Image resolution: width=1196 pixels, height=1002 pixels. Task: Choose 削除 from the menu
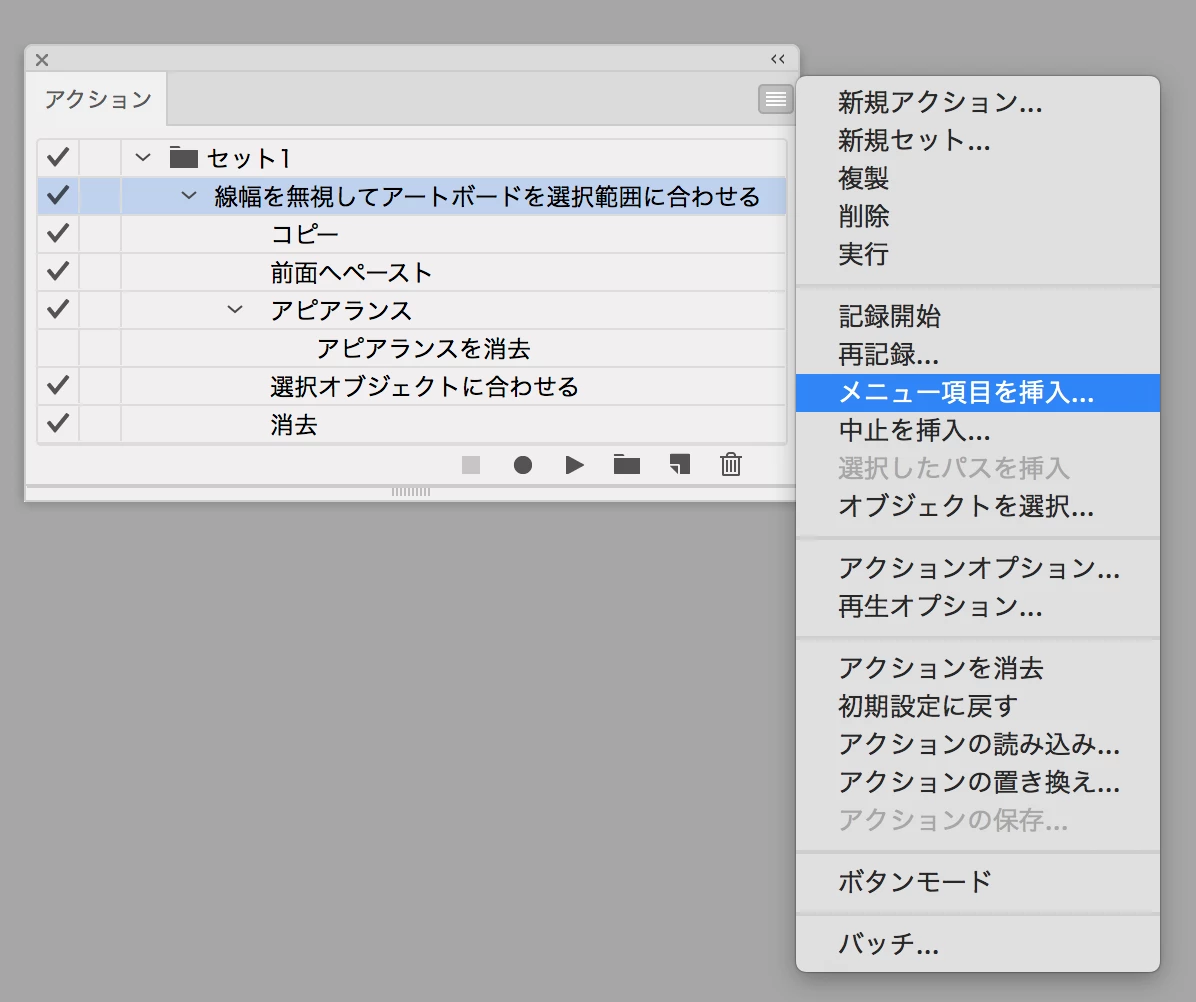[x=978, y=217]
